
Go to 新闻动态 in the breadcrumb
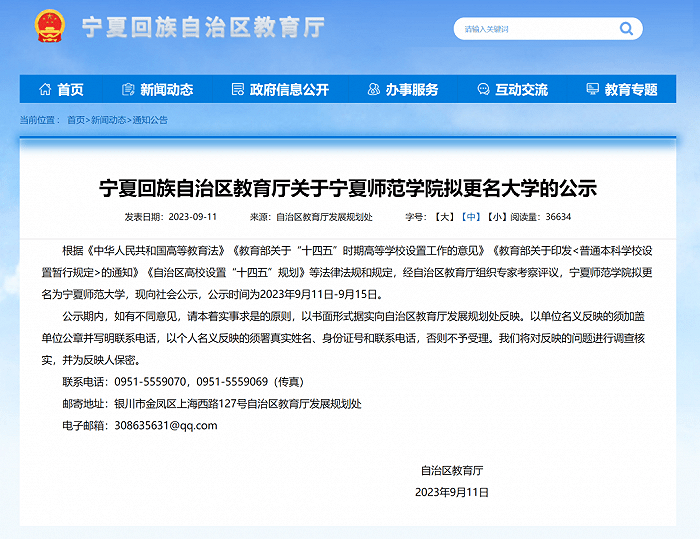[x=108, y=120]
